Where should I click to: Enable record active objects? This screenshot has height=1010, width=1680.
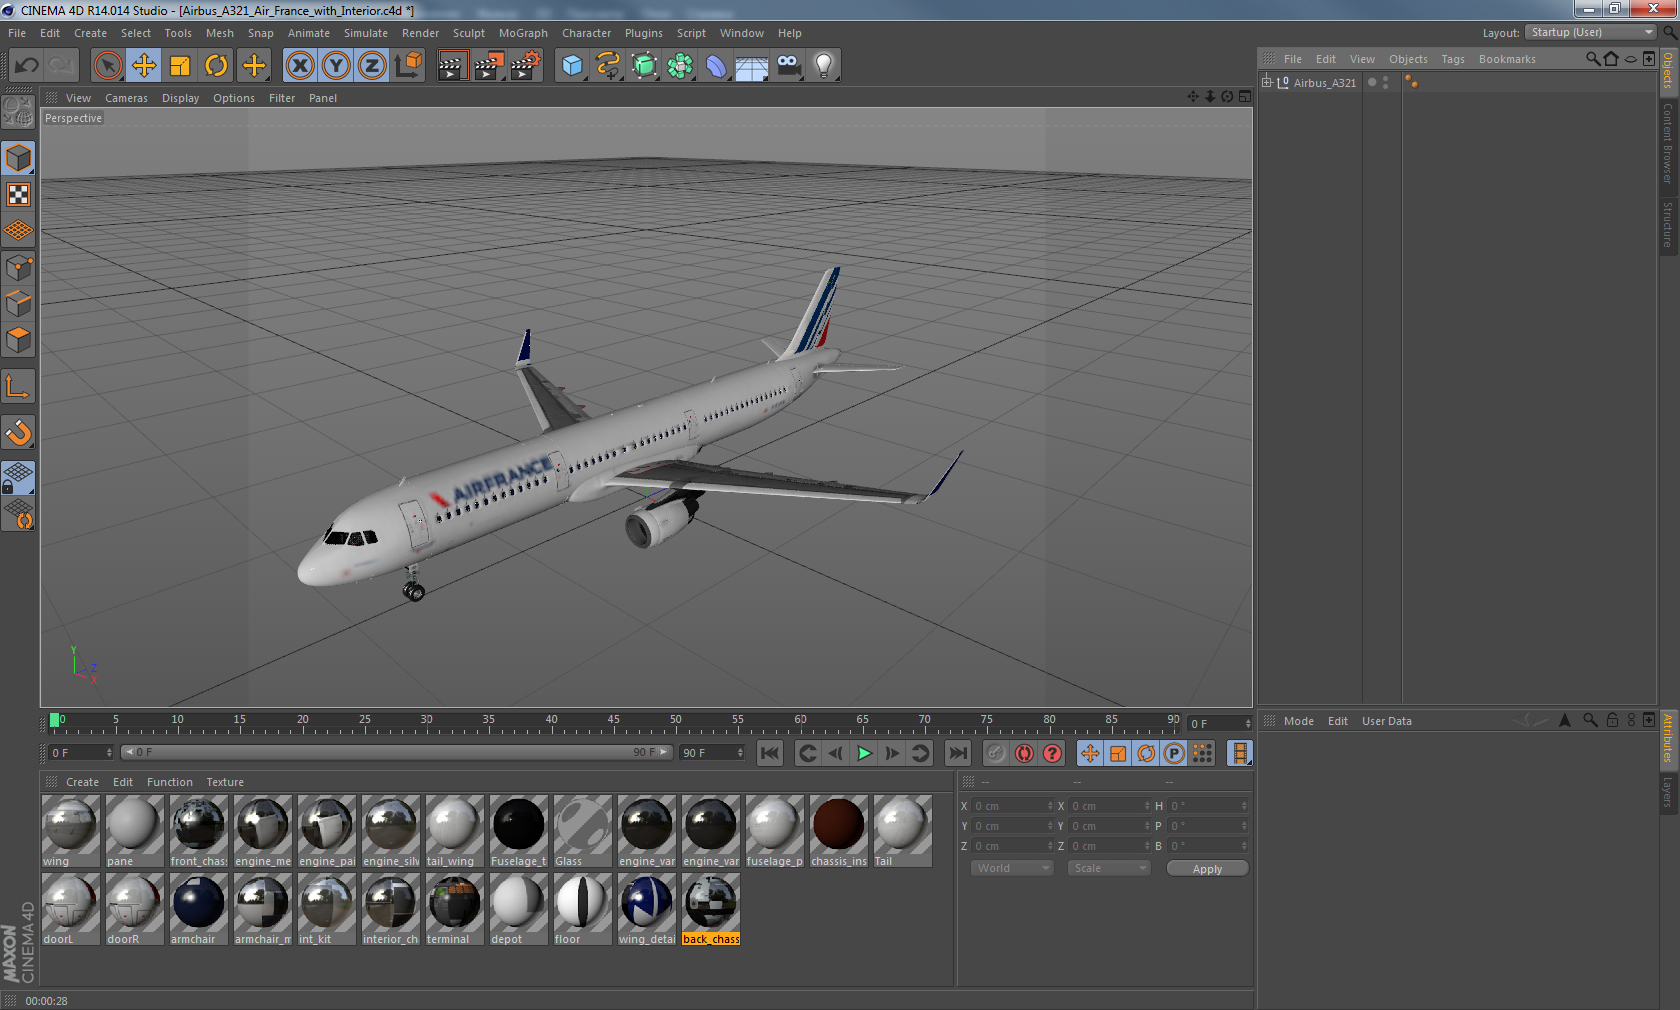click(996, 753)
